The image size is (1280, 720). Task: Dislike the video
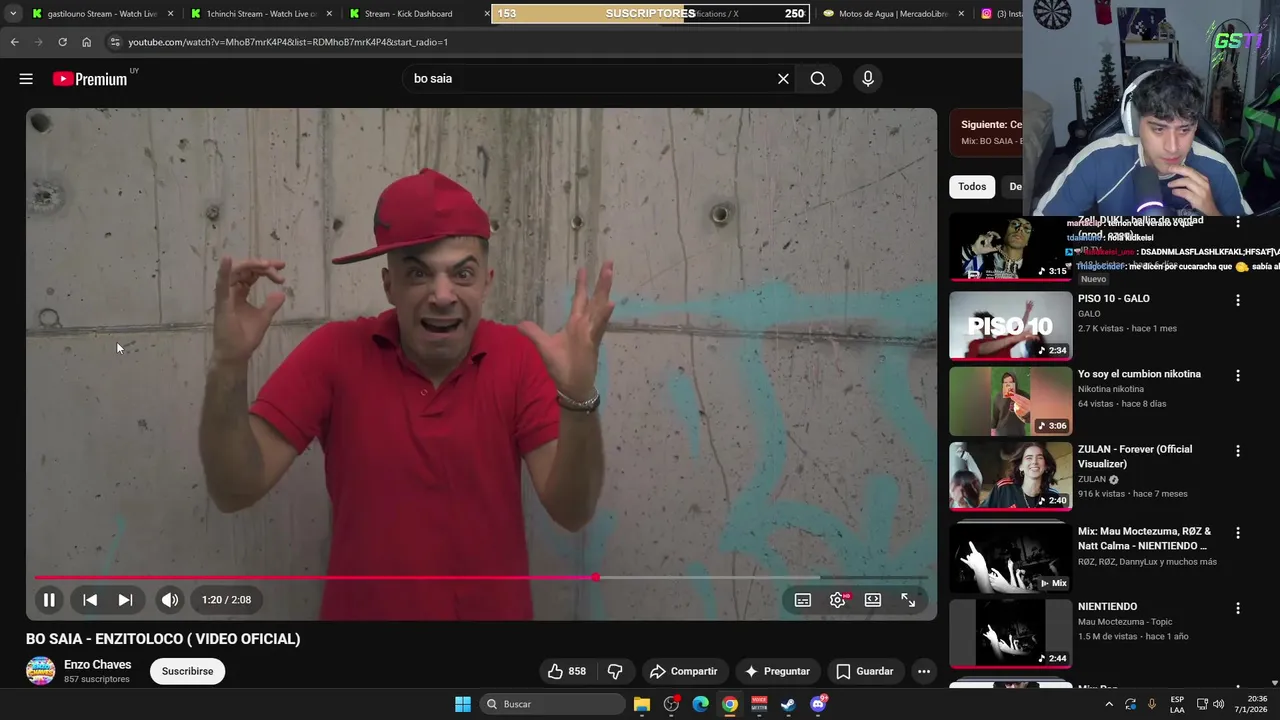click(615, 671)
